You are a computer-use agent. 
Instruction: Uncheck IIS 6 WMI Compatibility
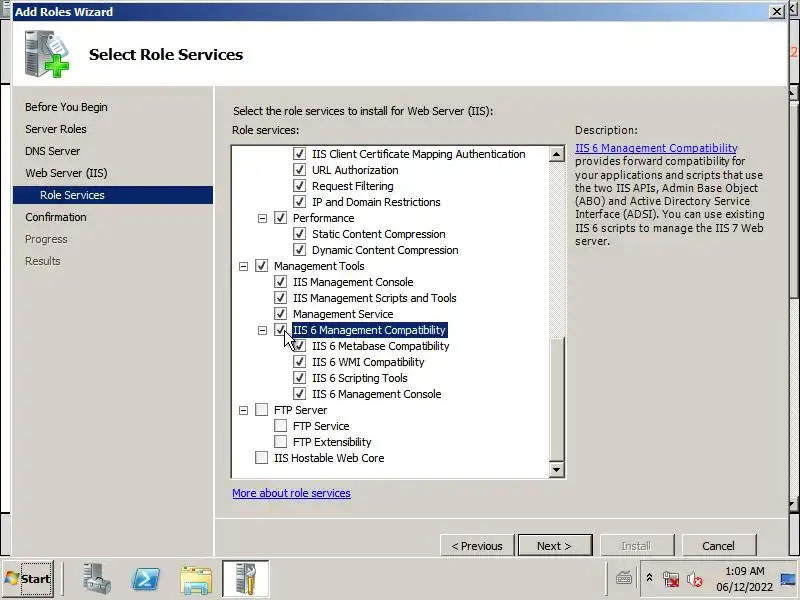click(299, 362)
